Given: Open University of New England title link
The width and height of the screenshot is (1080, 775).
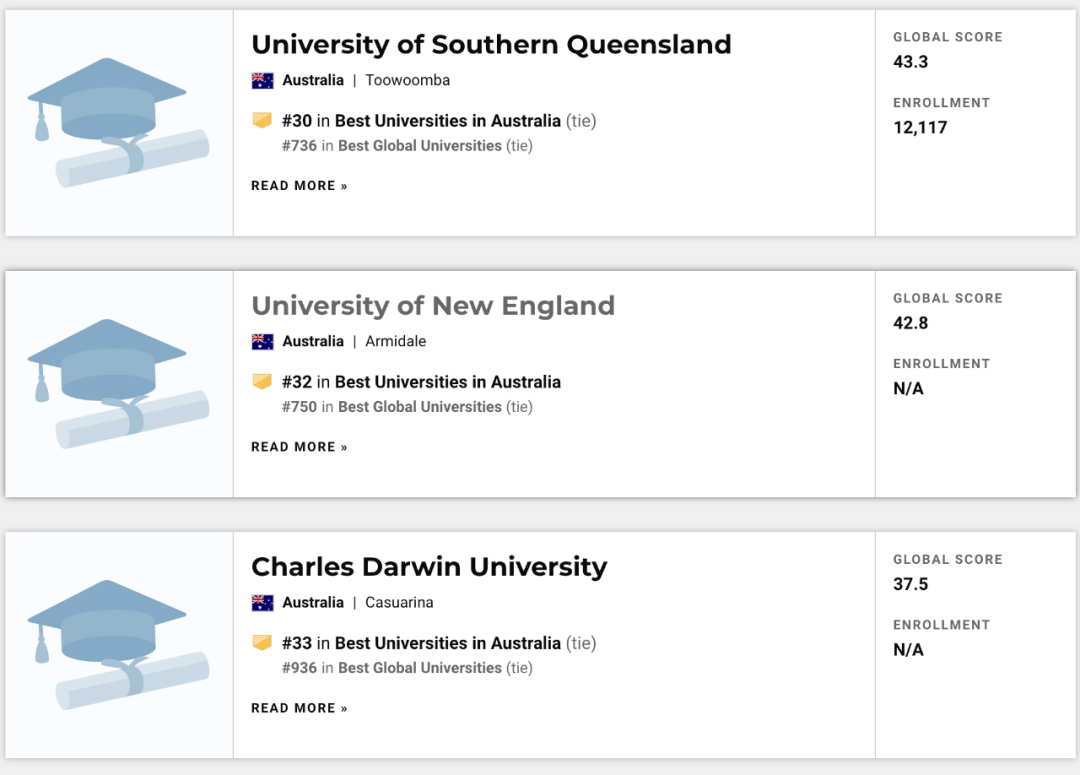Looking at the screenshot, I should (x=432, y=306).
